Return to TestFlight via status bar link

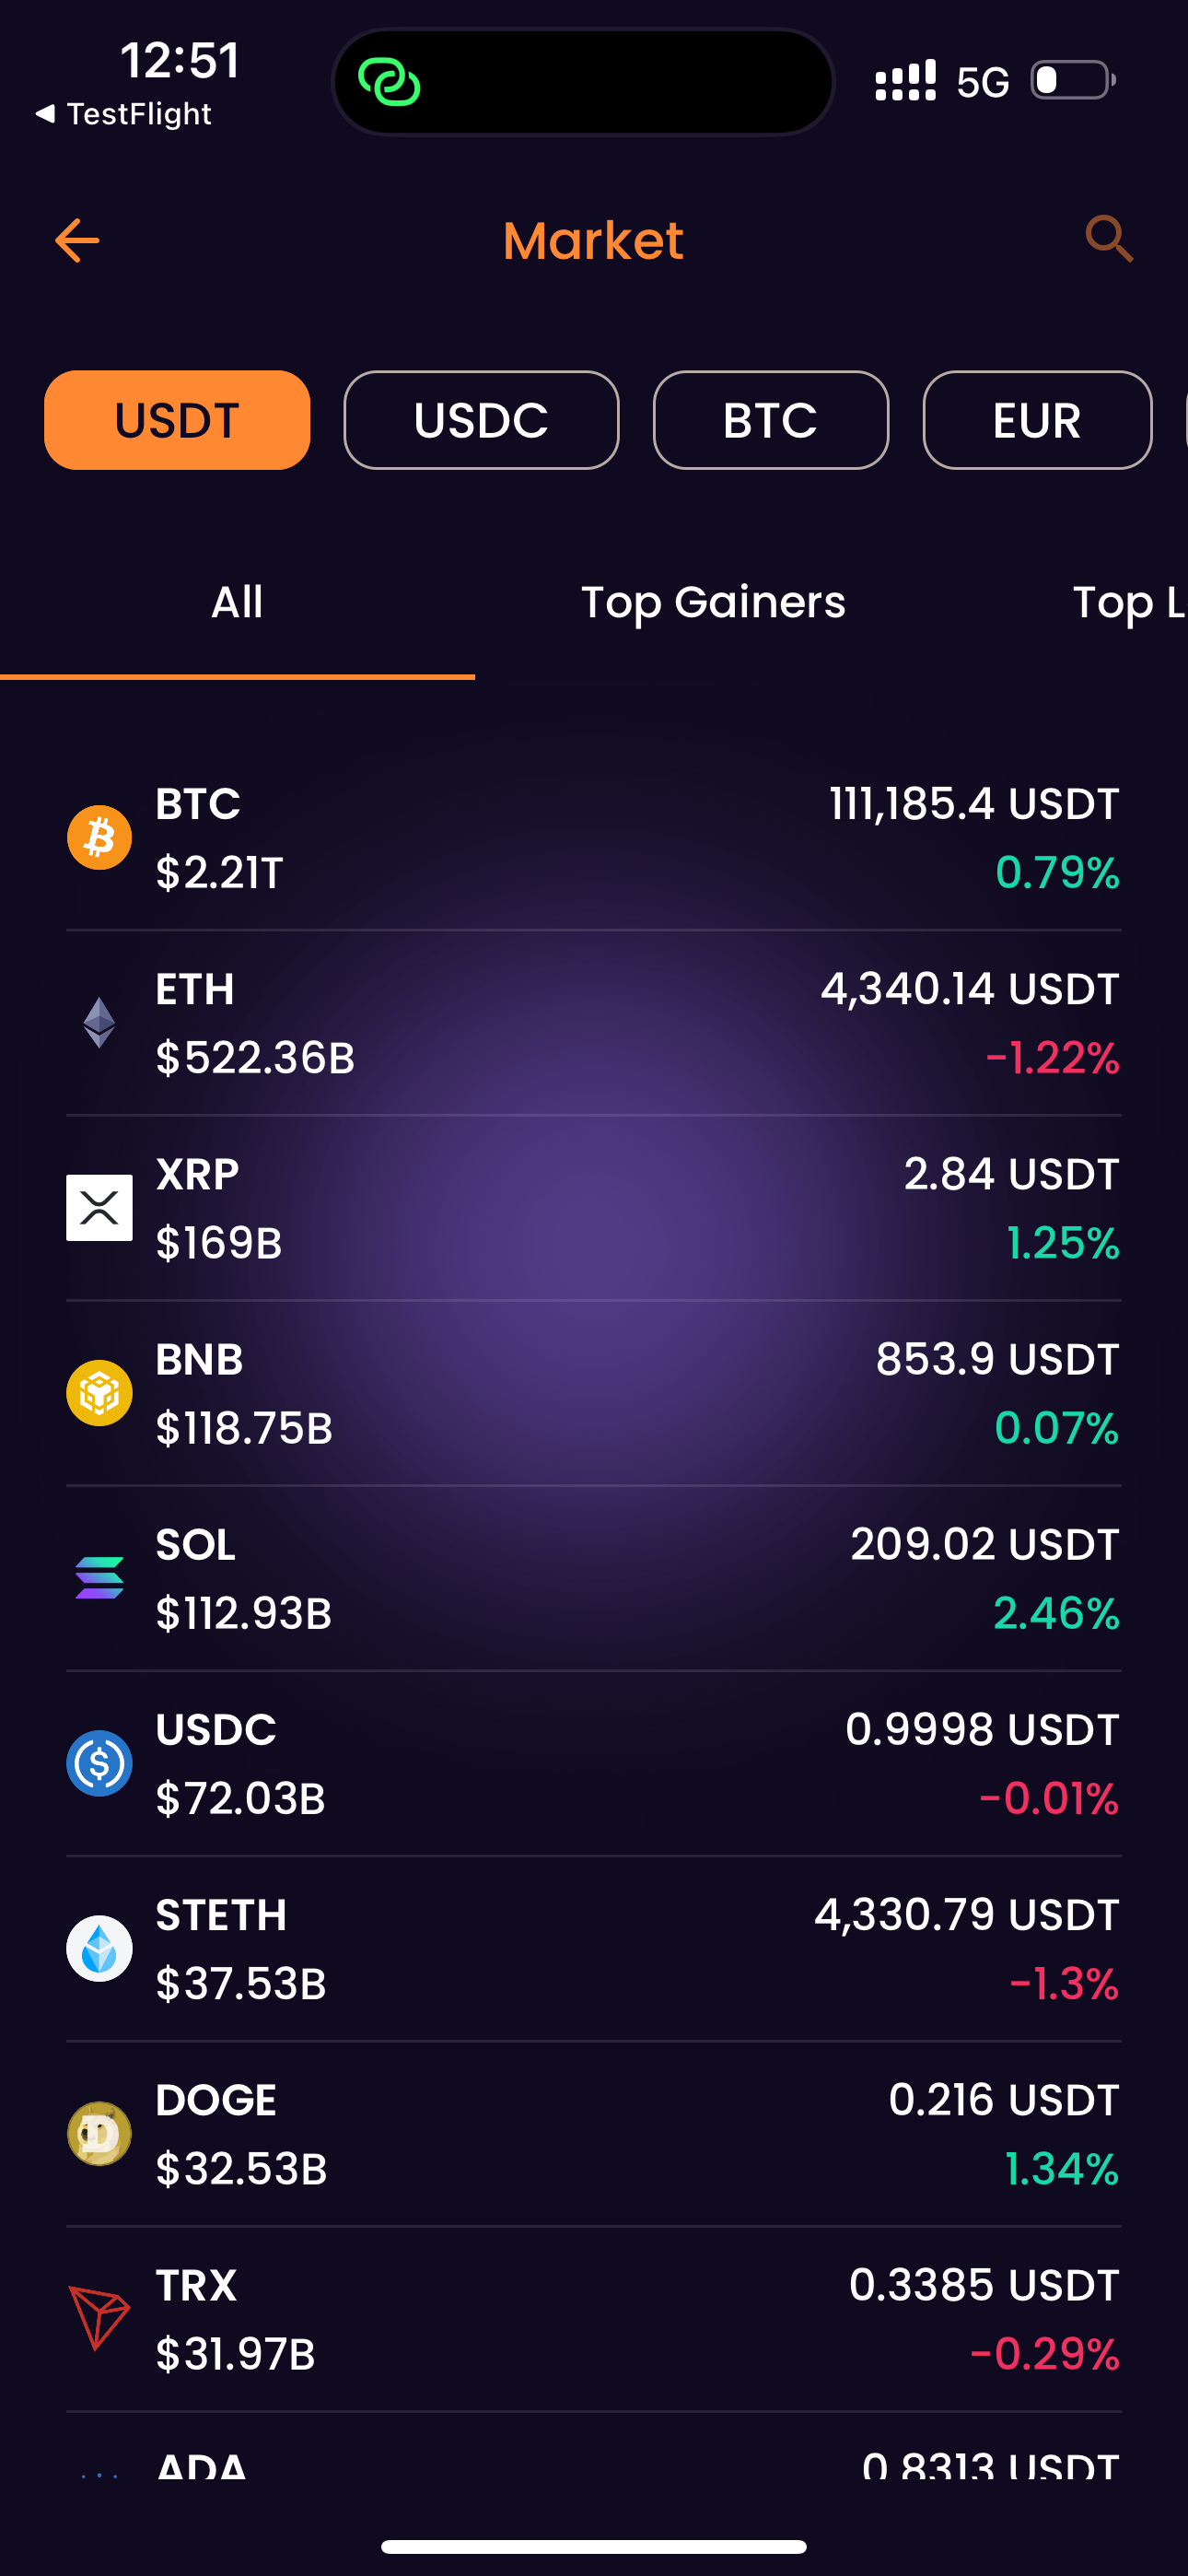tap(123, 114)
